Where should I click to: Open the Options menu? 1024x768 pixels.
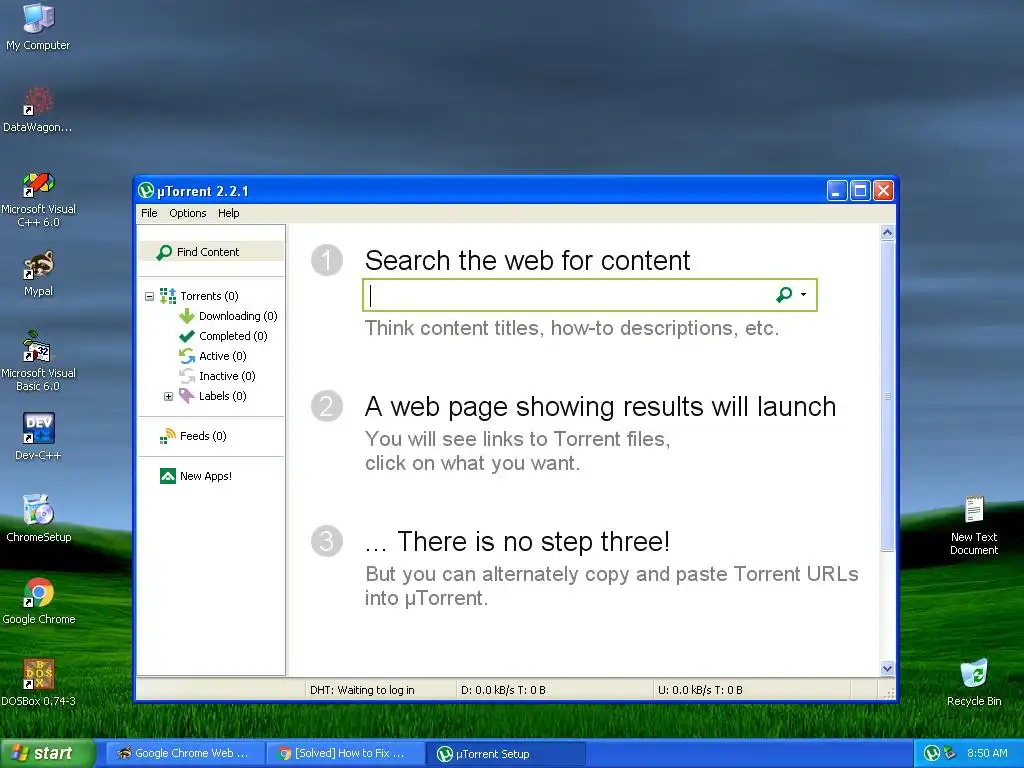tap(187, 213)
